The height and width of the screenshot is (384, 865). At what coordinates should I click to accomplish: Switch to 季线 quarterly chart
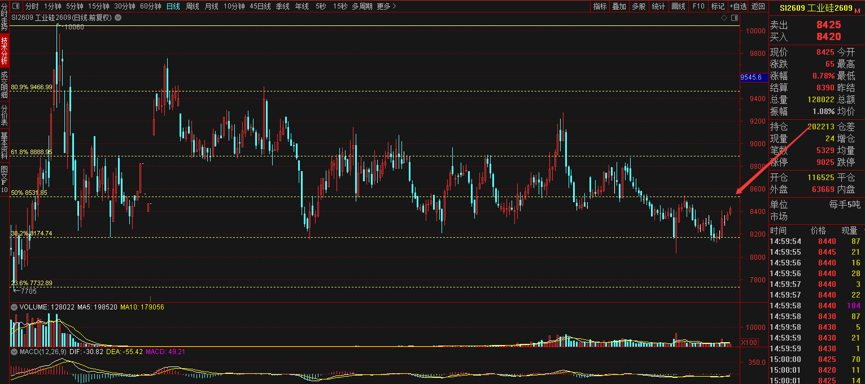tap(282, 7)
